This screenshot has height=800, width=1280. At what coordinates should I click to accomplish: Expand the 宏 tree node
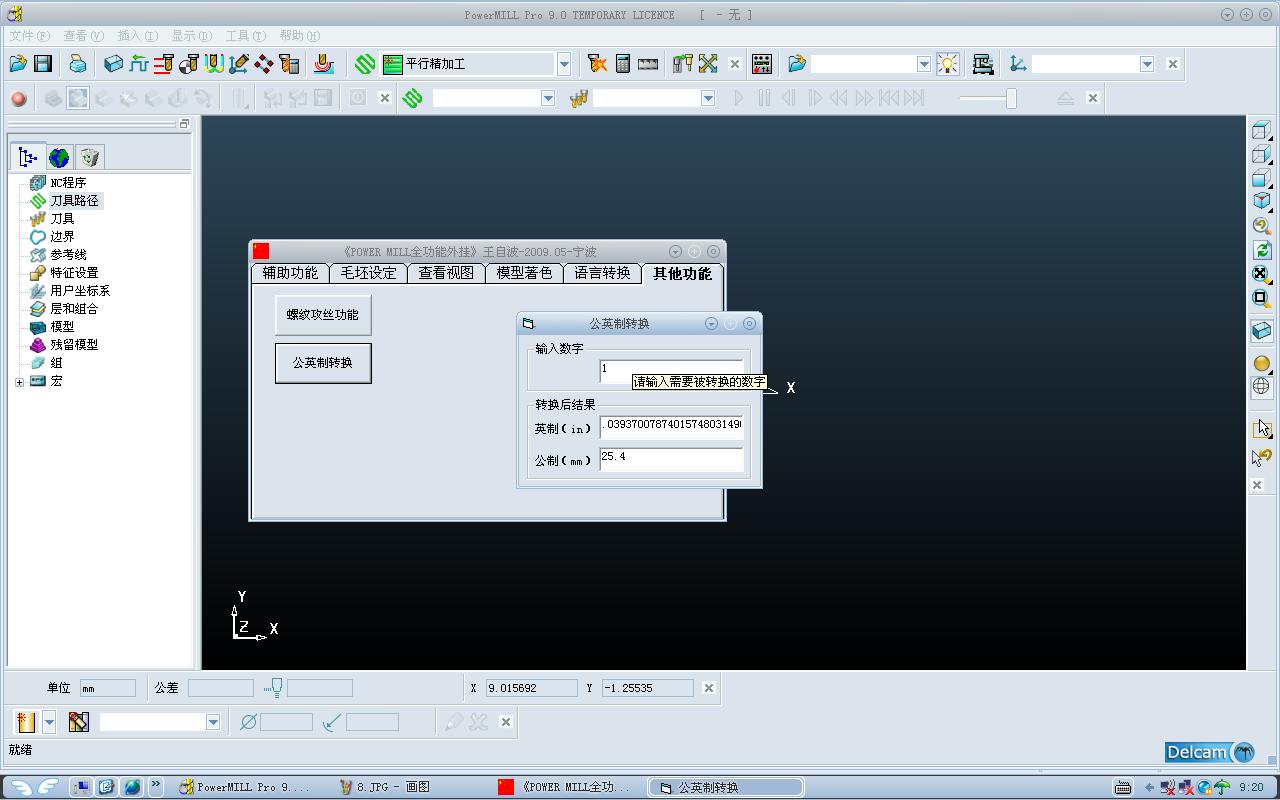(19, 381)
